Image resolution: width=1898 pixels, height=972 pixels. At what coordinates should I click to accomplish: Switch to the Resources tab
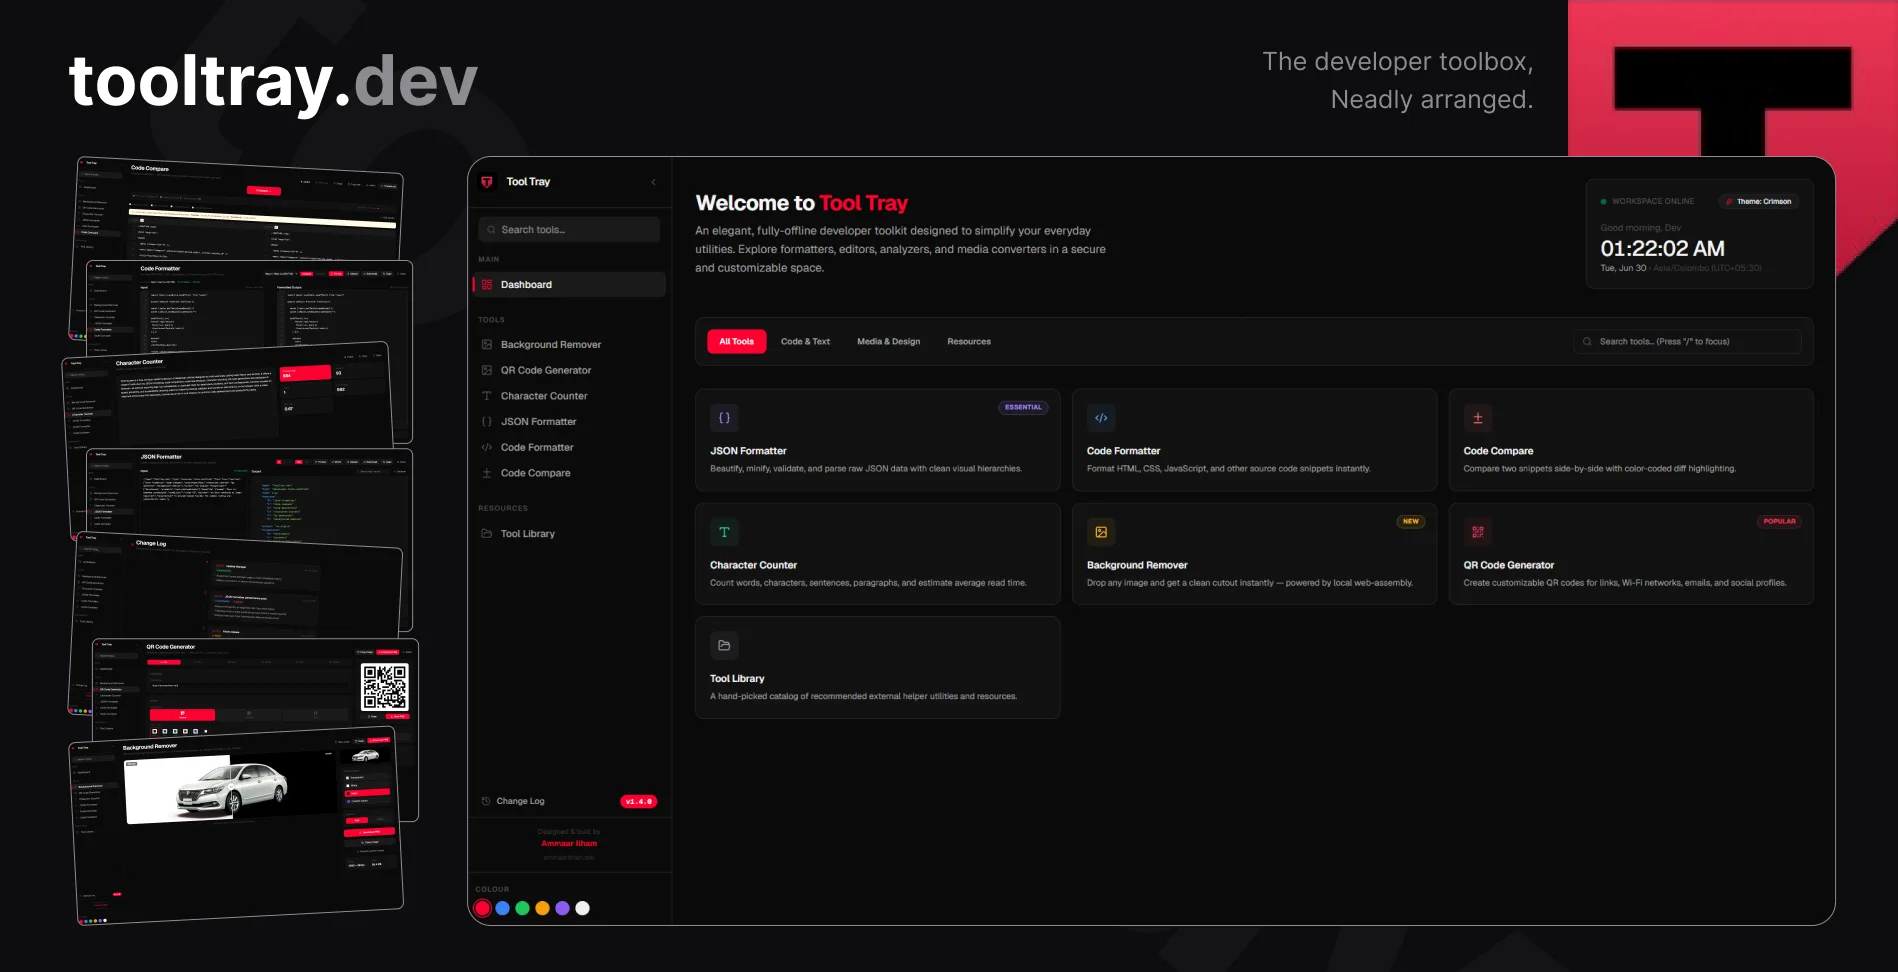coord(969,342)
